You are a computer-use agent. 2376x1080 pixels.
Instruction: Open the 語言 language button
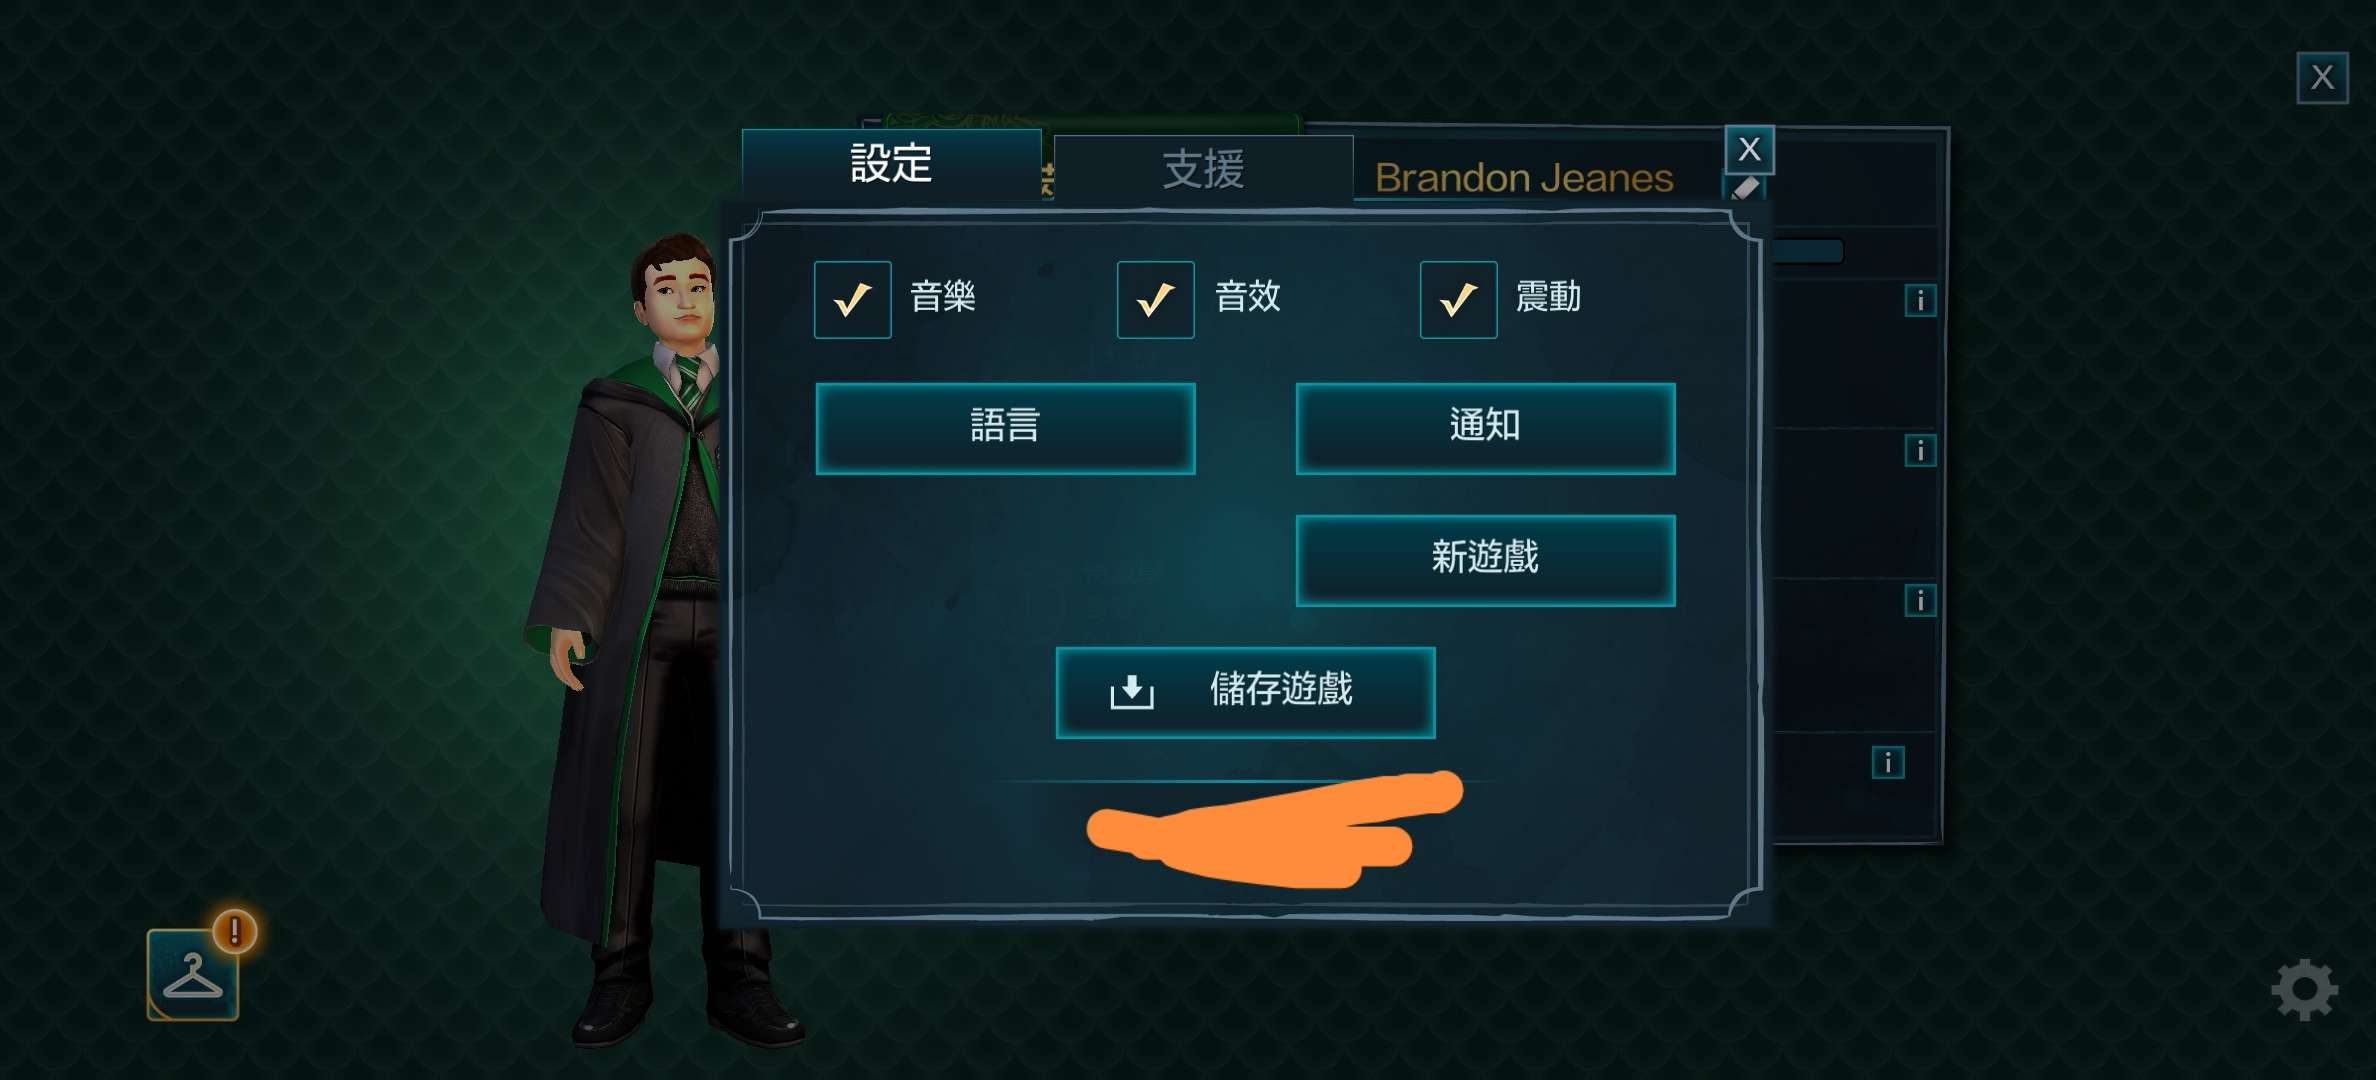1006,428
